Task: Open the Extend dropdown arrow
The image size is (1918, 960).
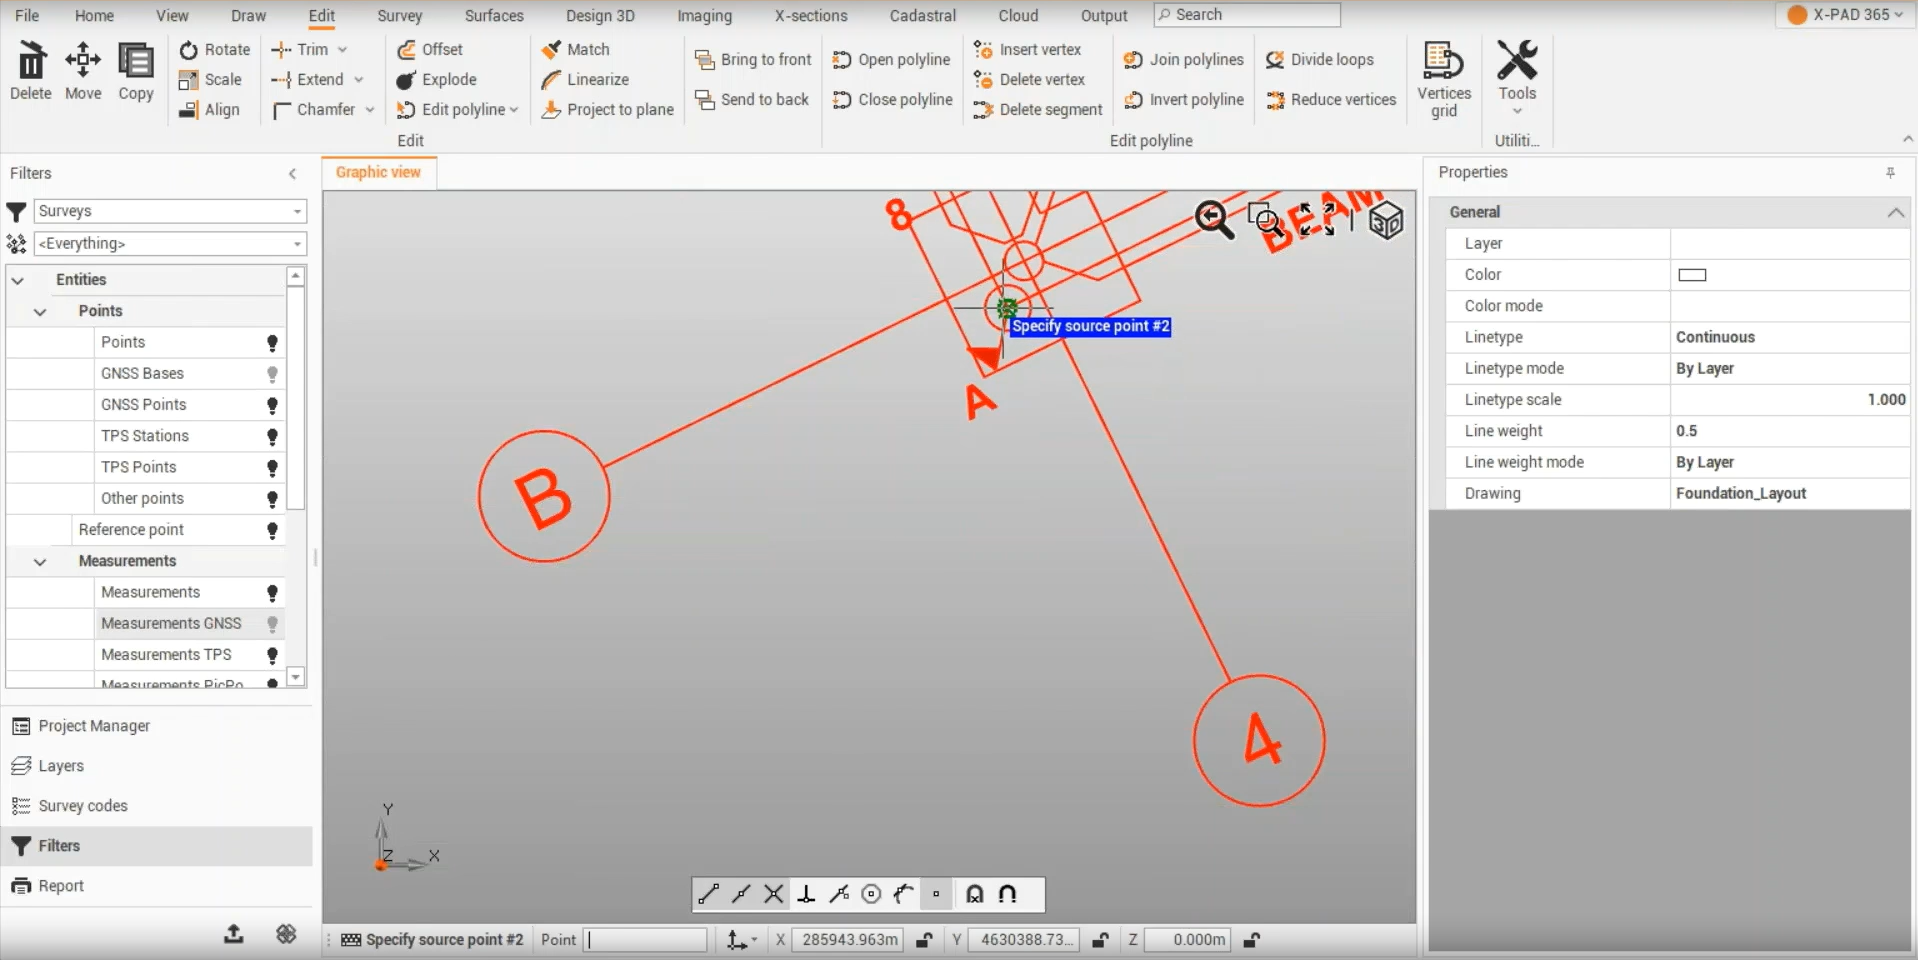Action: point(359,79)
